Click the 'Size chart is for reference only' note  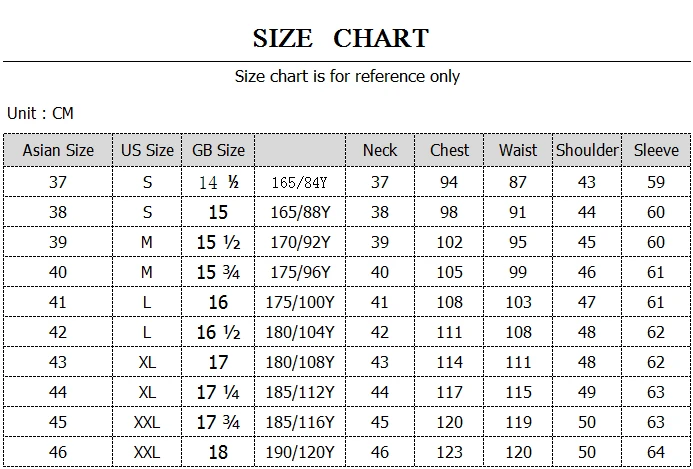[x=347, y=76]
